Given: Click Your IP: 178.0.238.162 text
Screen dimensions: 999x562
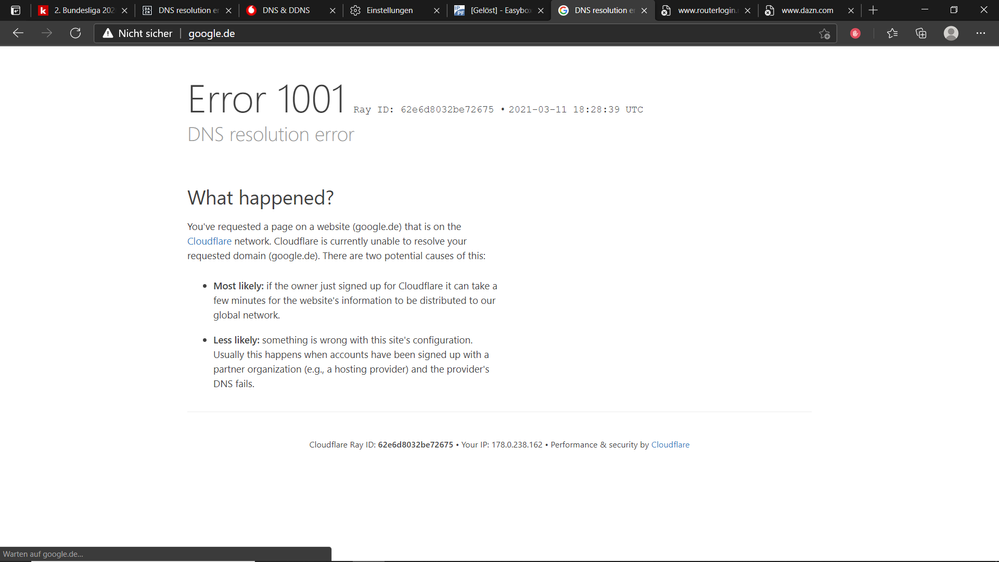Looking at the screenshot, I should 501,445.
